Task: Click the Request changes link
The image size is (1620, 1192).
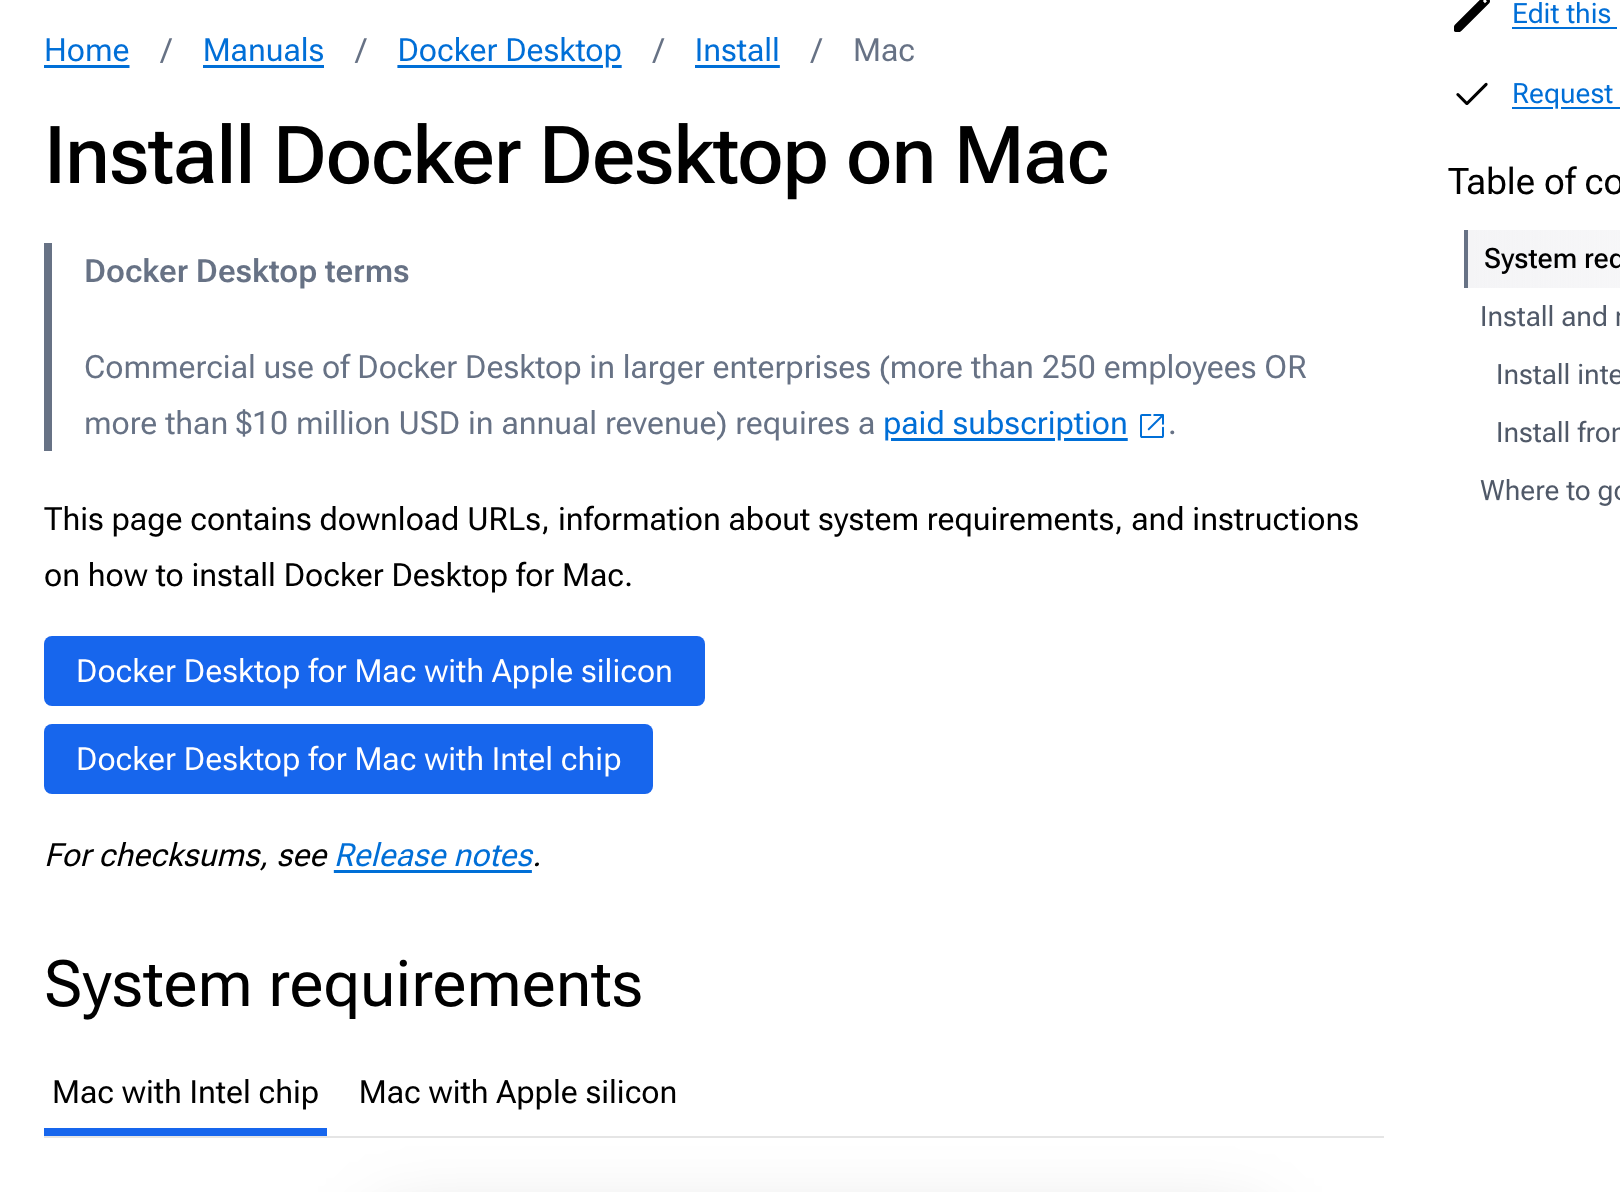Action: [1565, 94]
